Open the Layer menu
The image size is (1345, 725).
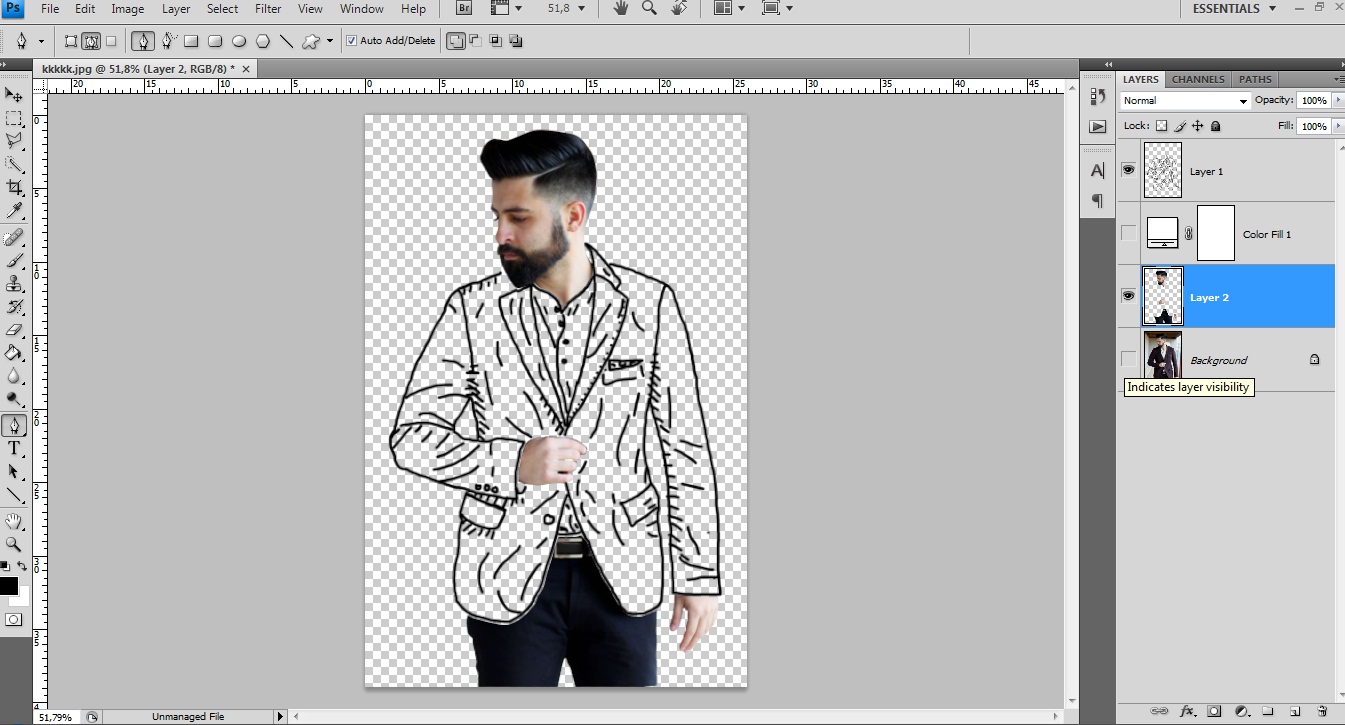(x=176, y=9)
